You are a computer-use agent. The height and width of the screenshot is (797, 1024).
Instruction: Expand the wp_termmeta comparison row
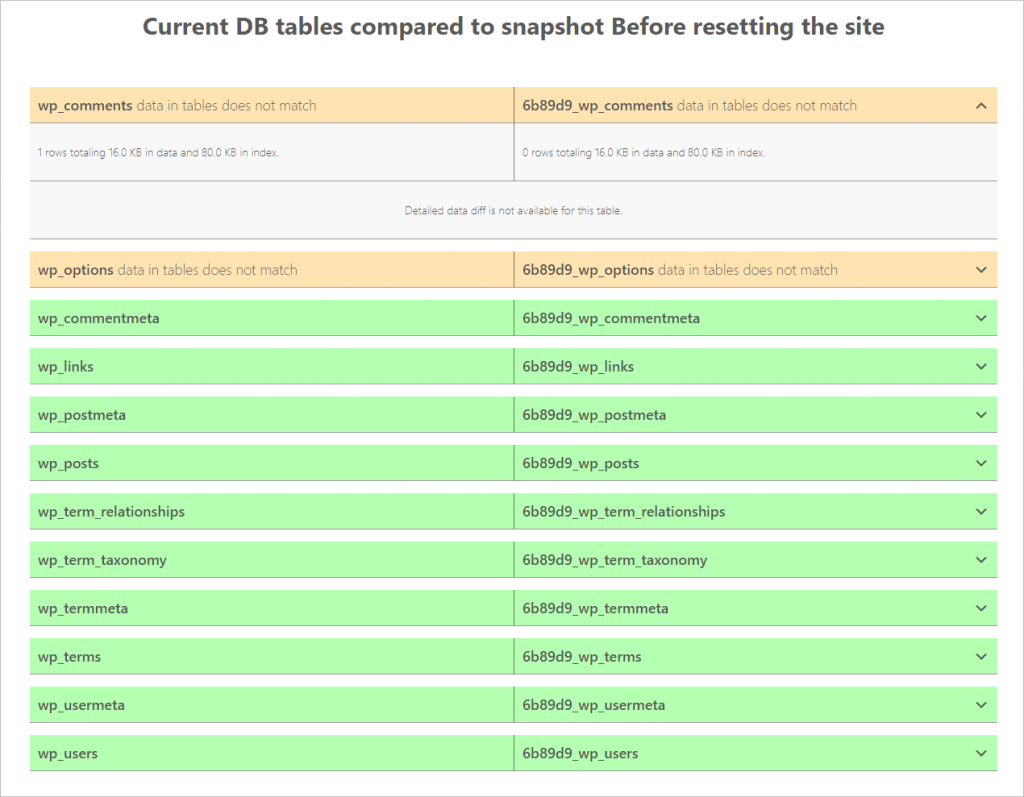tap(981, 608)
